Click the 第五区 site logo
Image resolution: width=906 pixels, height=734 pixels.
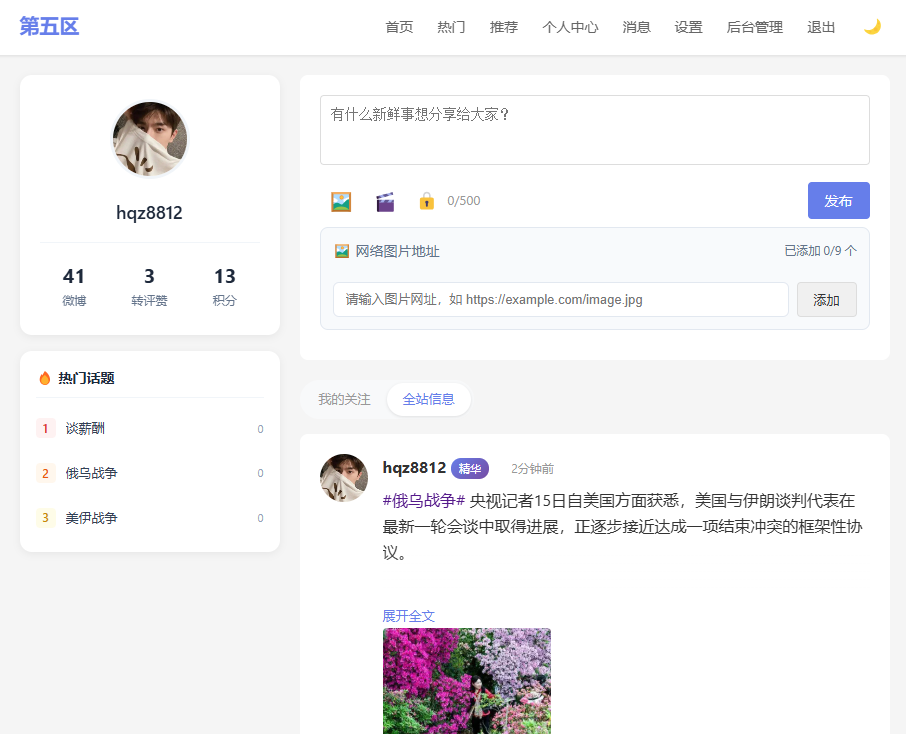[49, 27]
